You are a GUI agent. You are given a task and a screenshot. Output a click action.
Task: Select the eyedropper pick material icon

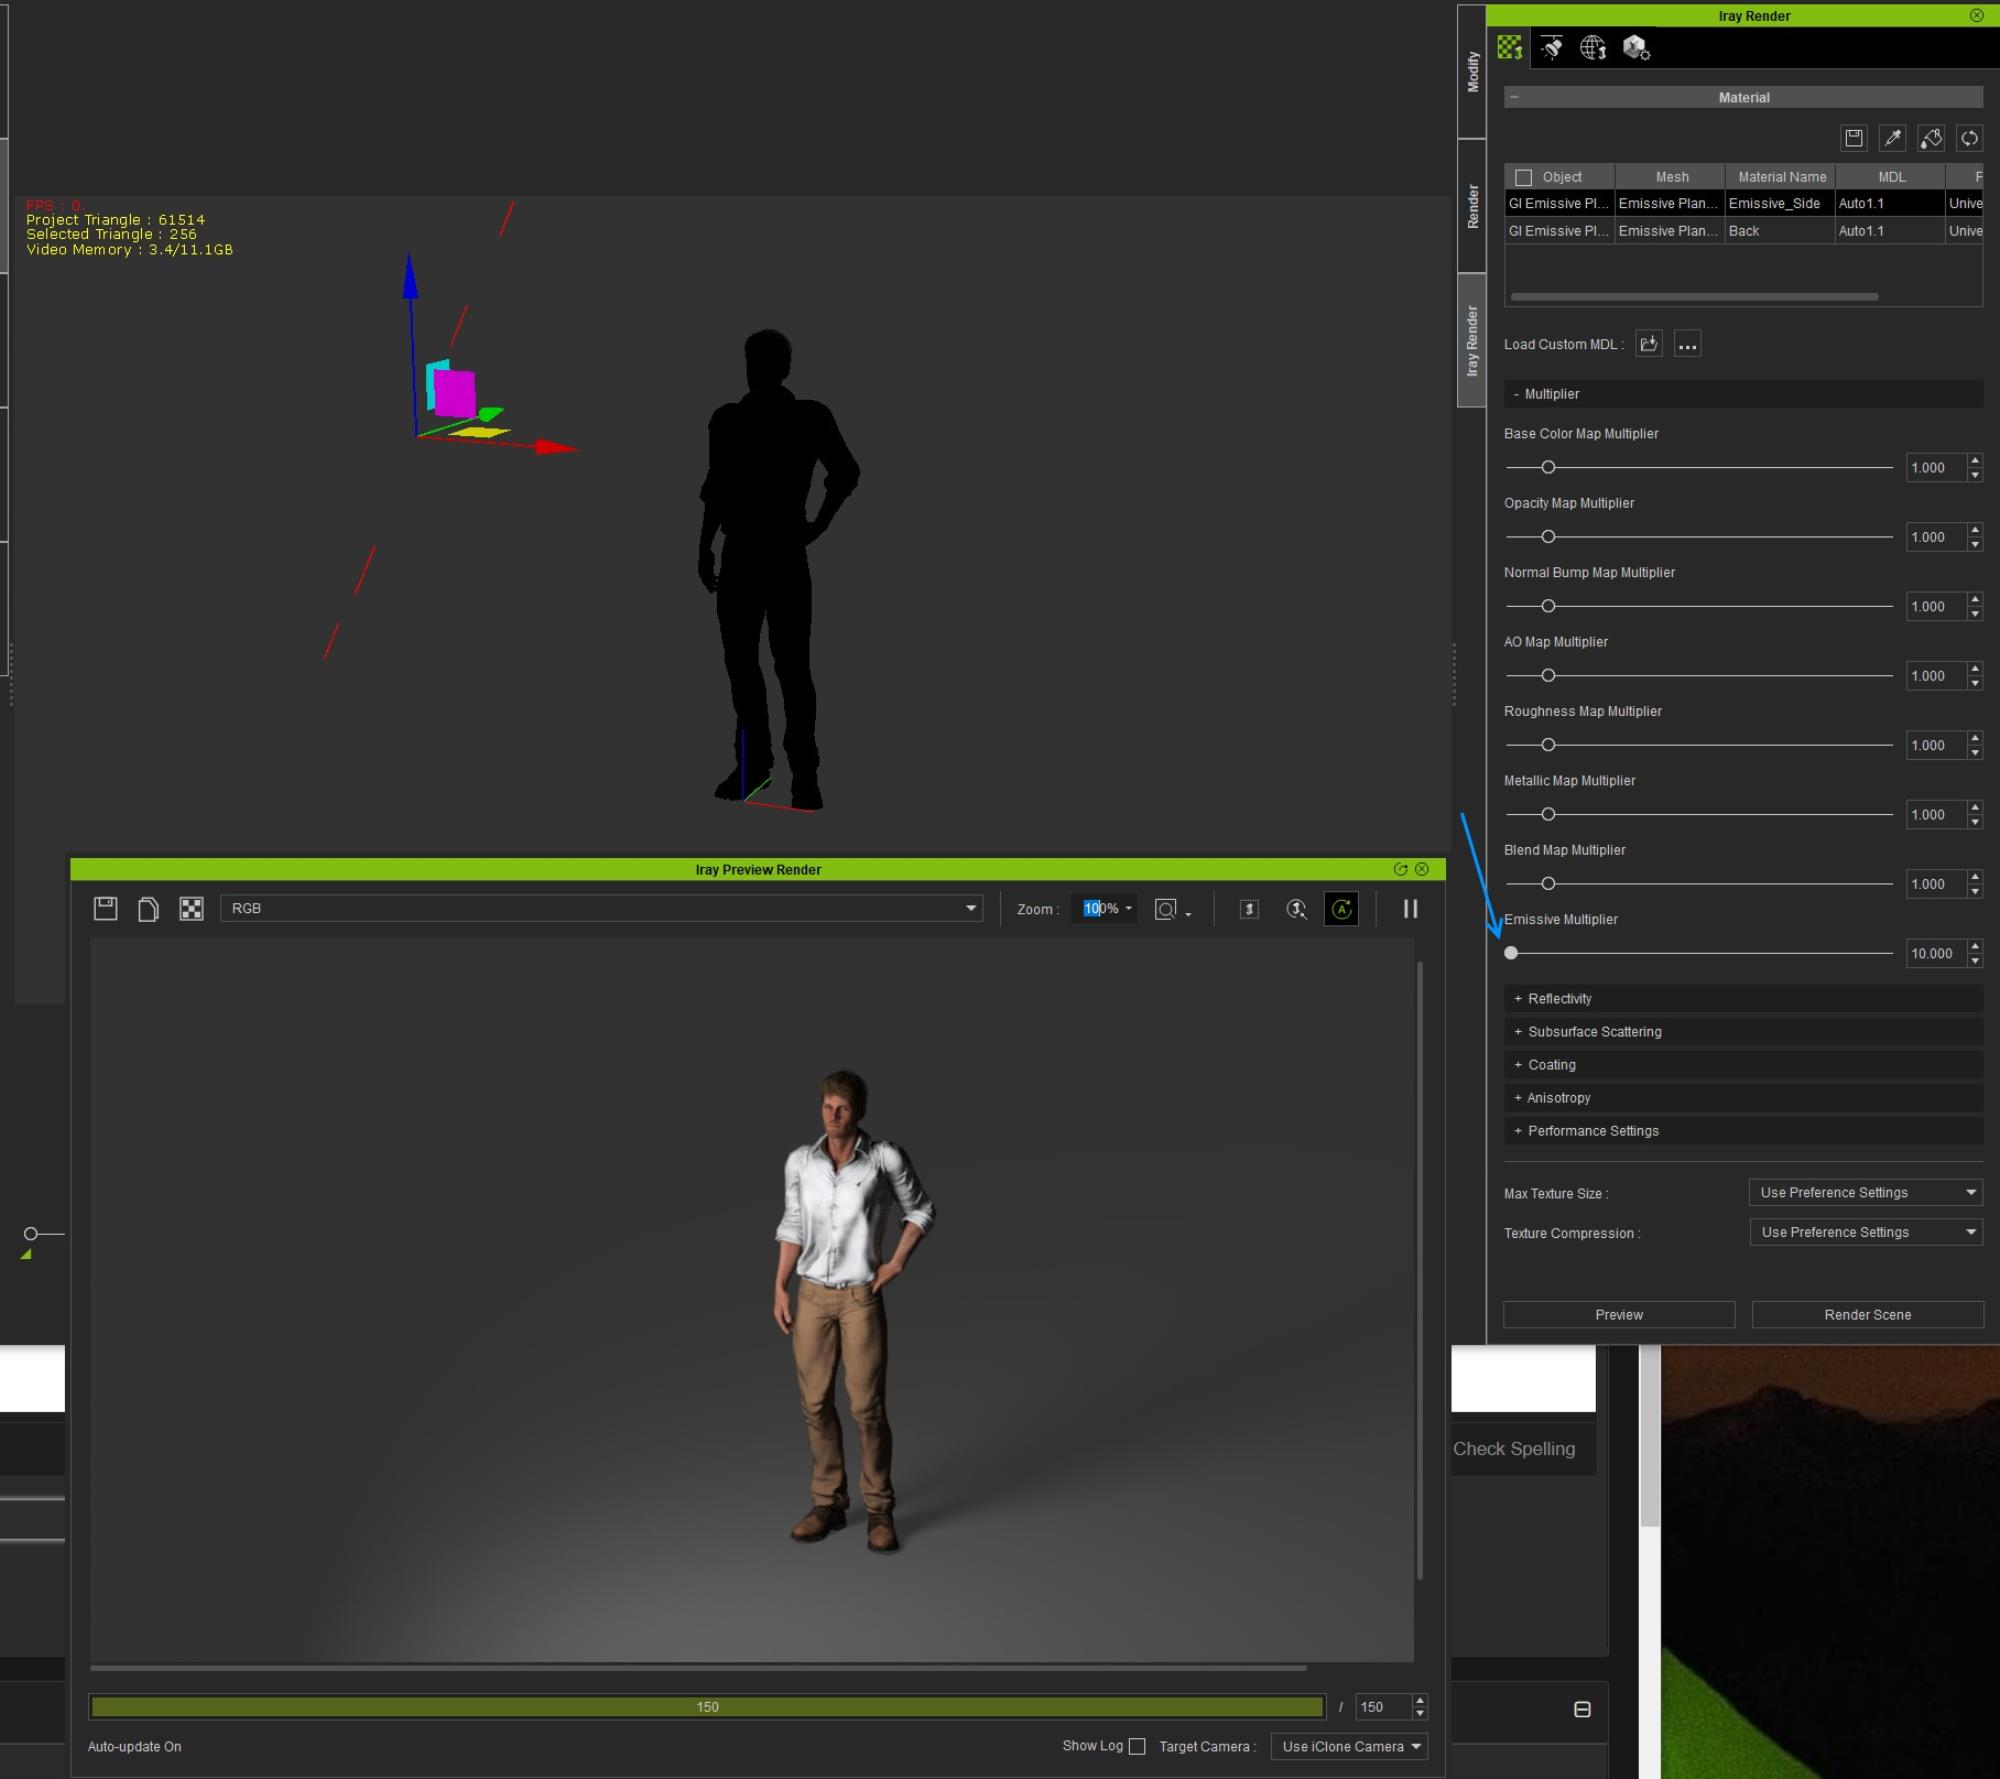point(1893,138)
